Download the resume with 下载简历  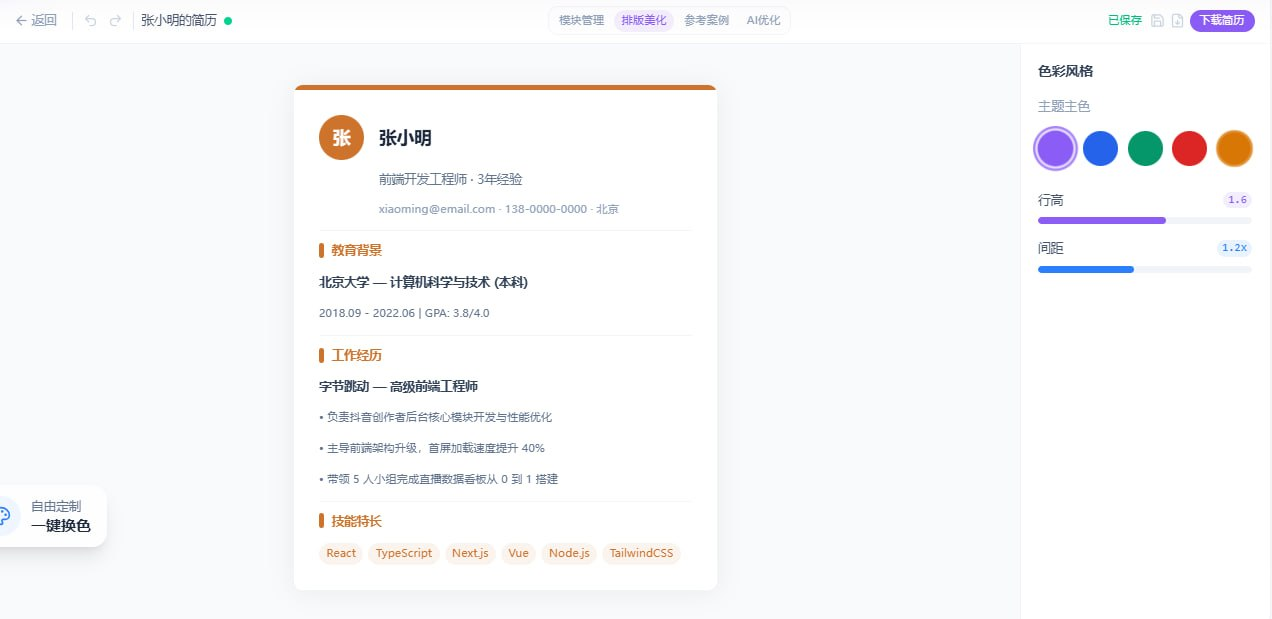coord(1222,20)
